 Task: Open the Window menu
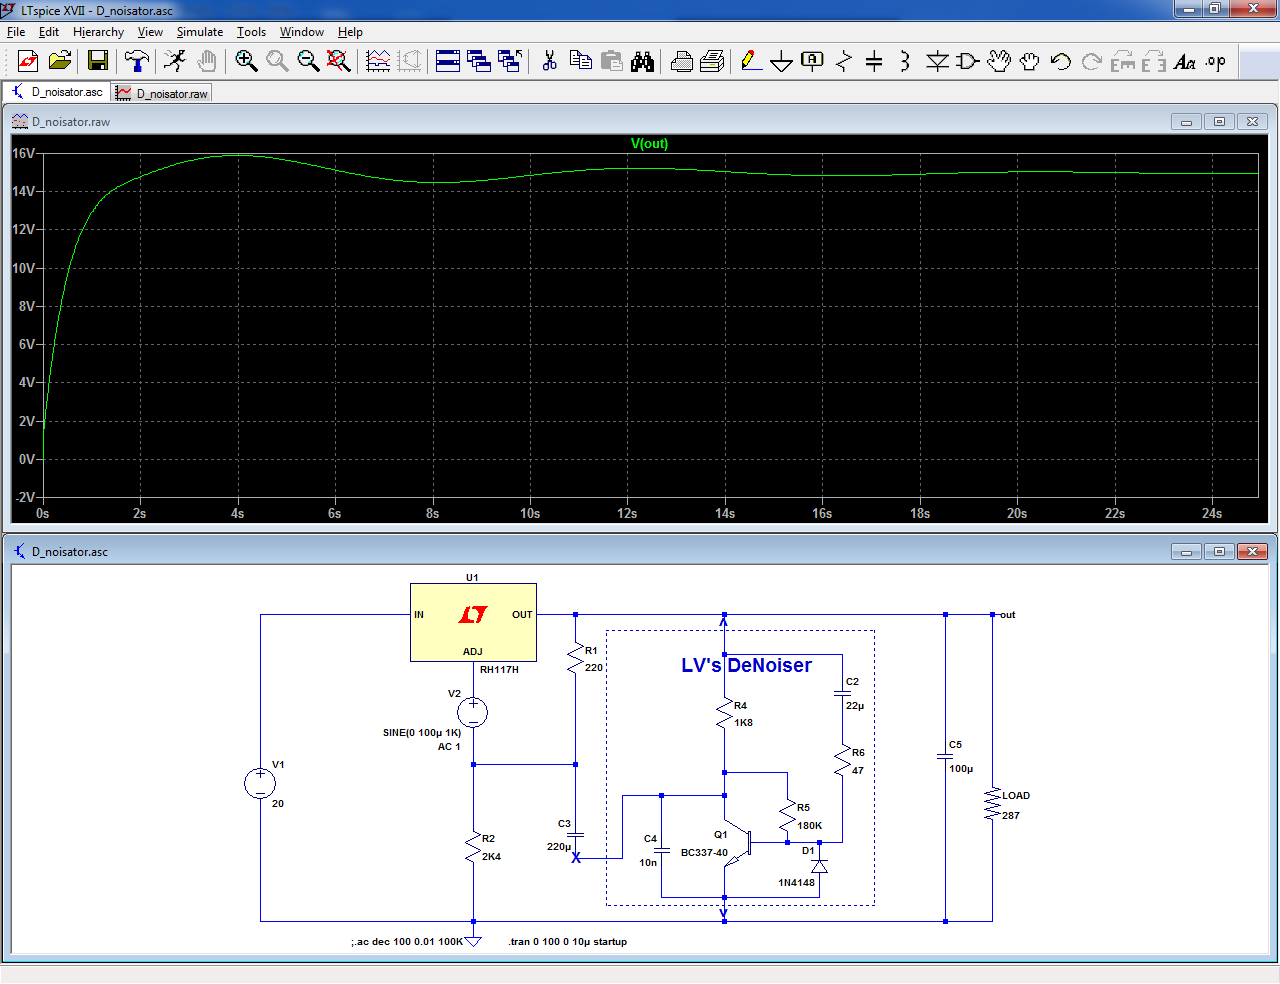pos(302,32)
